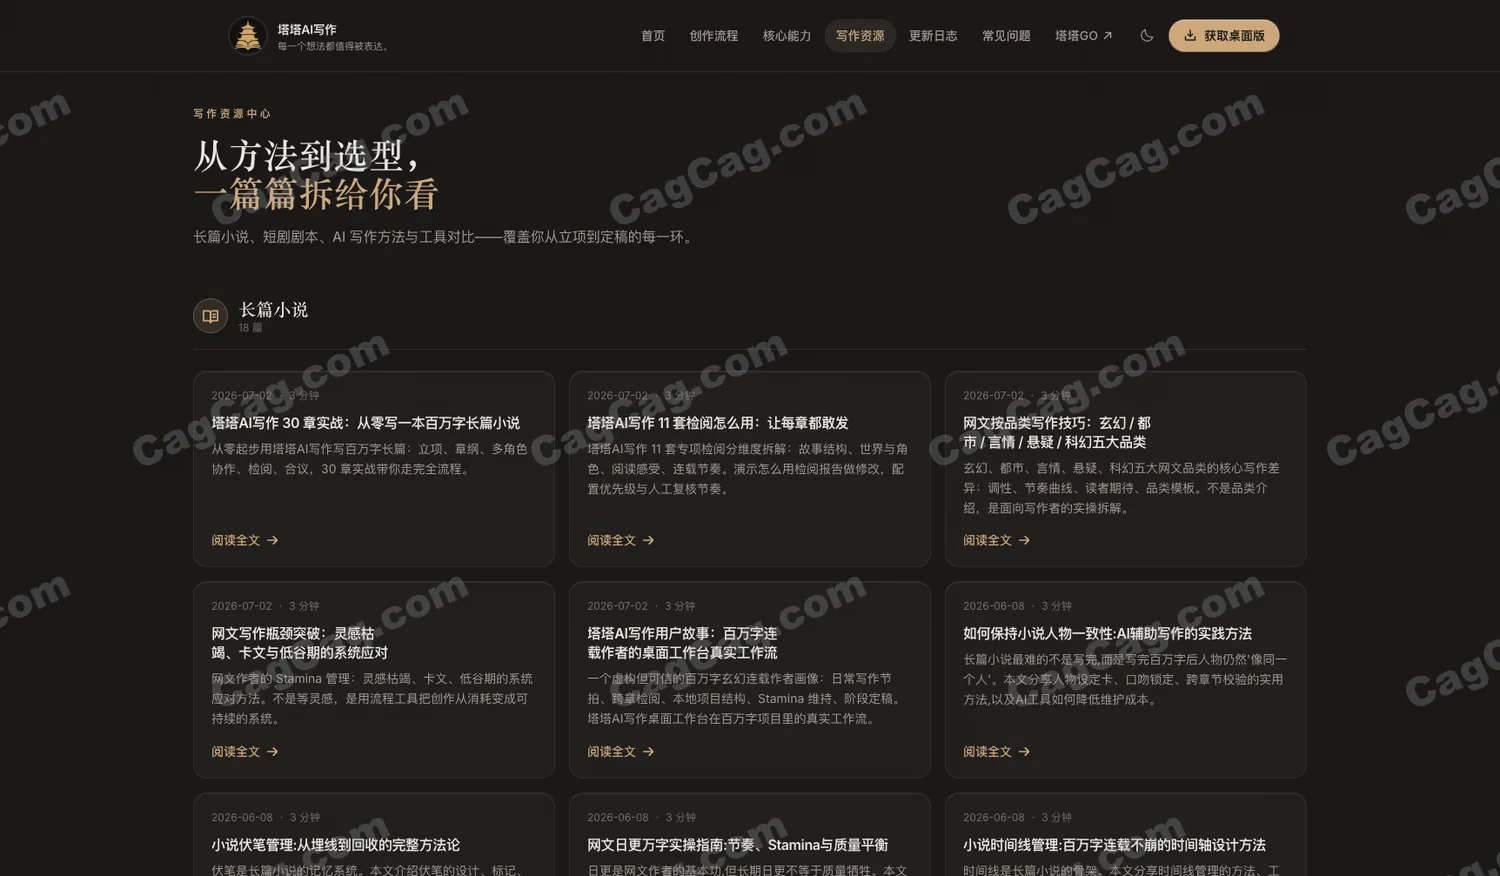Open the 塔塔GO external link

(x=1084, y=36)
